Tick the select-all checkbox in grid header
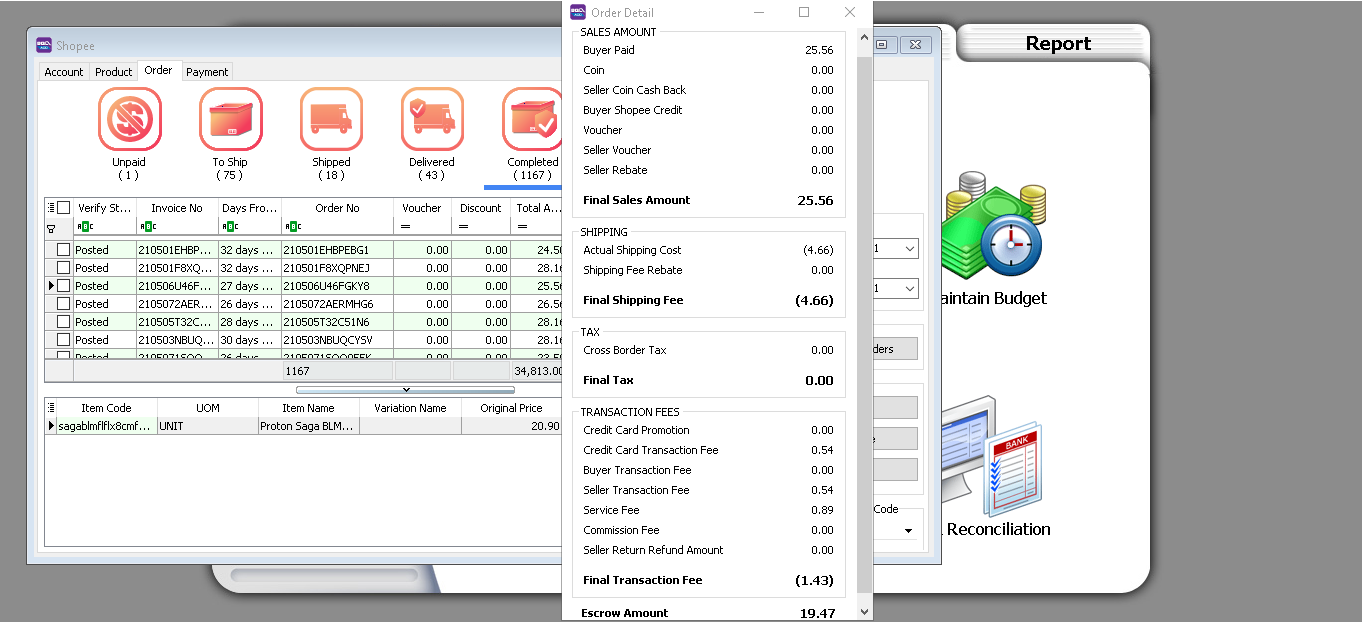The height and width of the screenshot is (622, 1362). point(64,208)
